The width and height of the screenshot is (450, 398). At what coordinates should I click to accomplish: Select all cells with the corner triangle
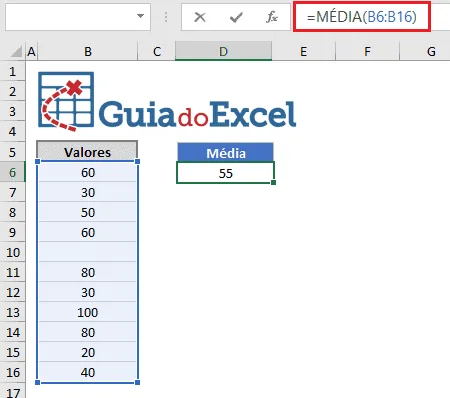tap(16, 52)
